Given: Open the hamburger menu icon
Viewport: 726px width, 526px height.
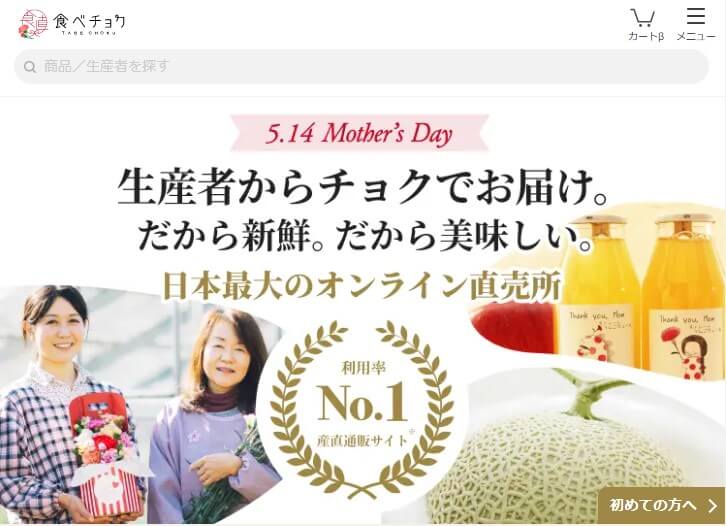Looking at the screenshot, I should click(695, 16).
